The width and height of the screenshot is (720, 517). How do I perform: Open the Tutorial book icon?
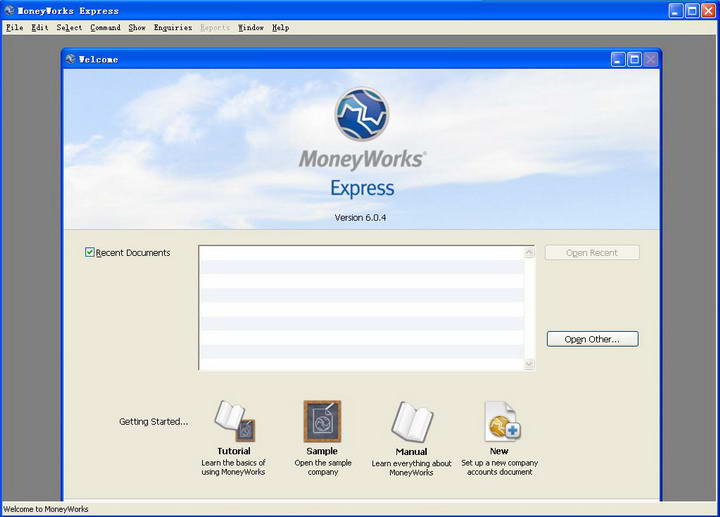(x=235, y=421)
